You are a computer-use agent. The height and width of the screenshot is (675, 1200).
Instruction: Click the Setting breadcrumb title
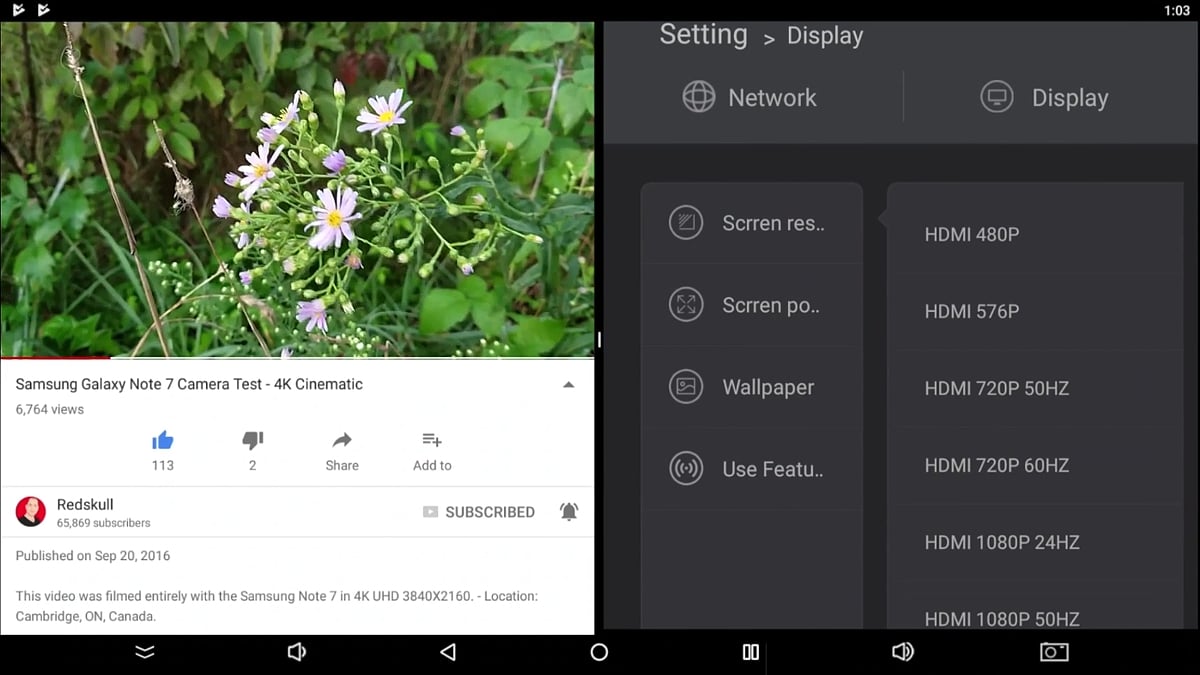tap(703, 34)
